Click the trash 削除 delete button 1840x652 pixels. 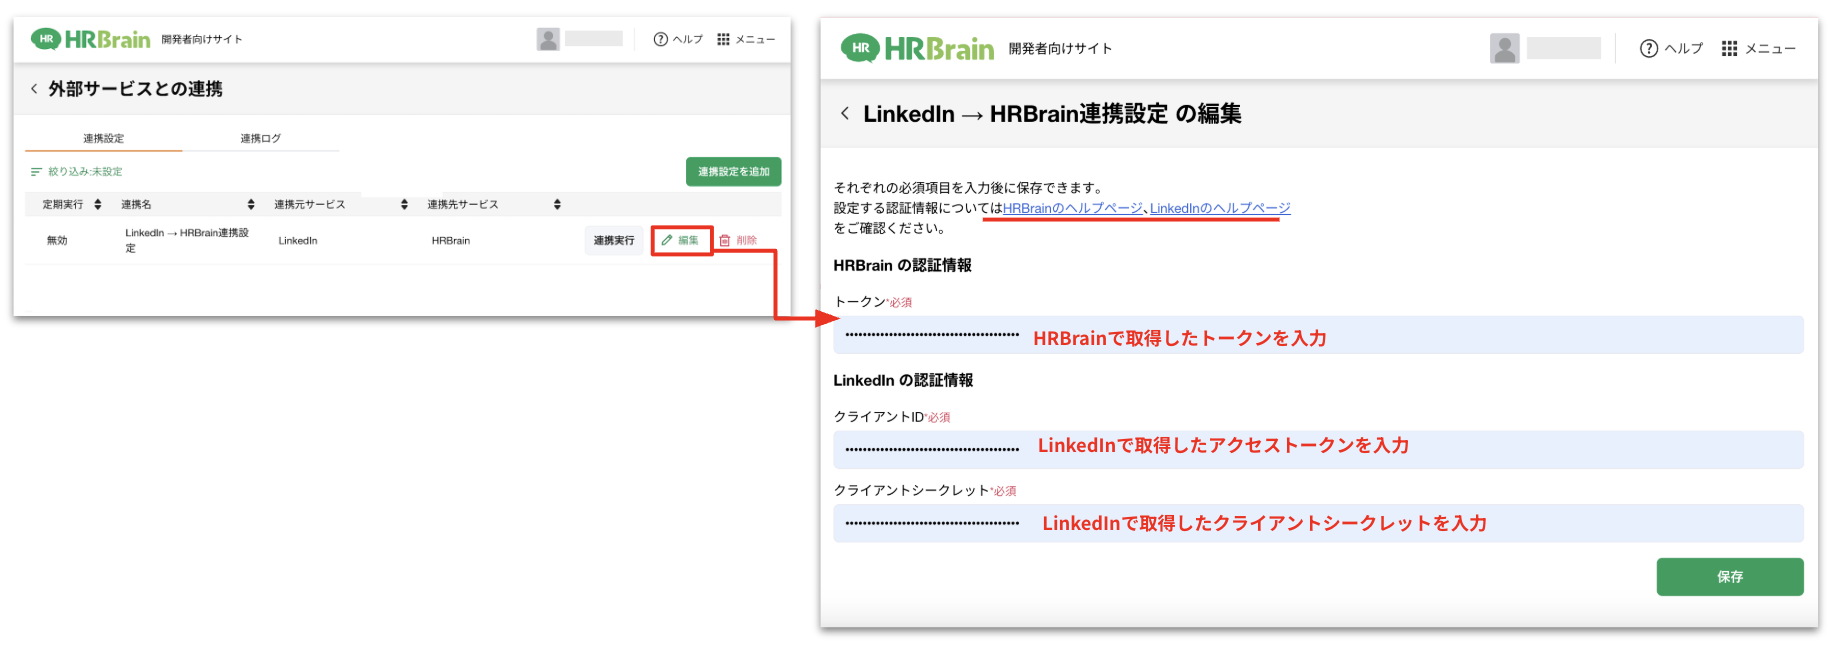pyautogui.click(x=738, y=241)
